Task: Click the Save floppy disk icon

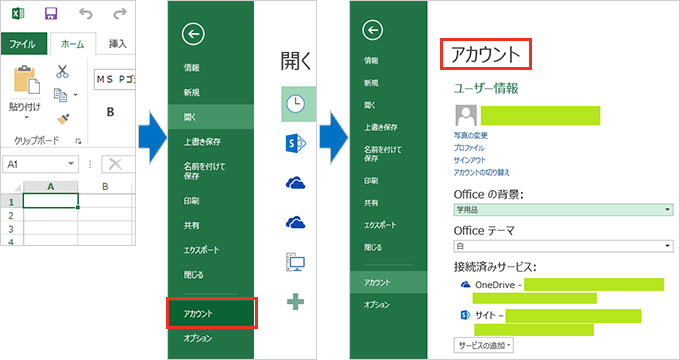Action: (x=51, y=13)
